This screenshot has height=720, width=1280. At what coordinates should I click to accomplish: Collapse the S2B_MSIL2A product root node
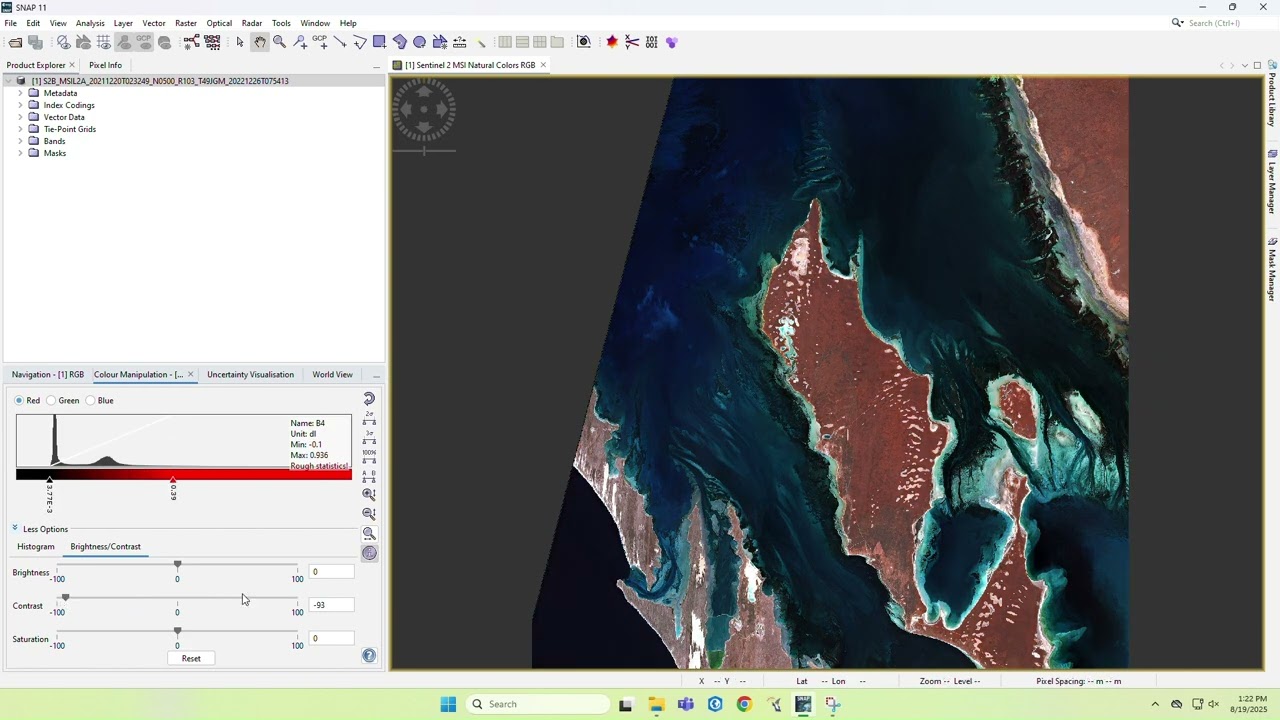pos(8,81)
